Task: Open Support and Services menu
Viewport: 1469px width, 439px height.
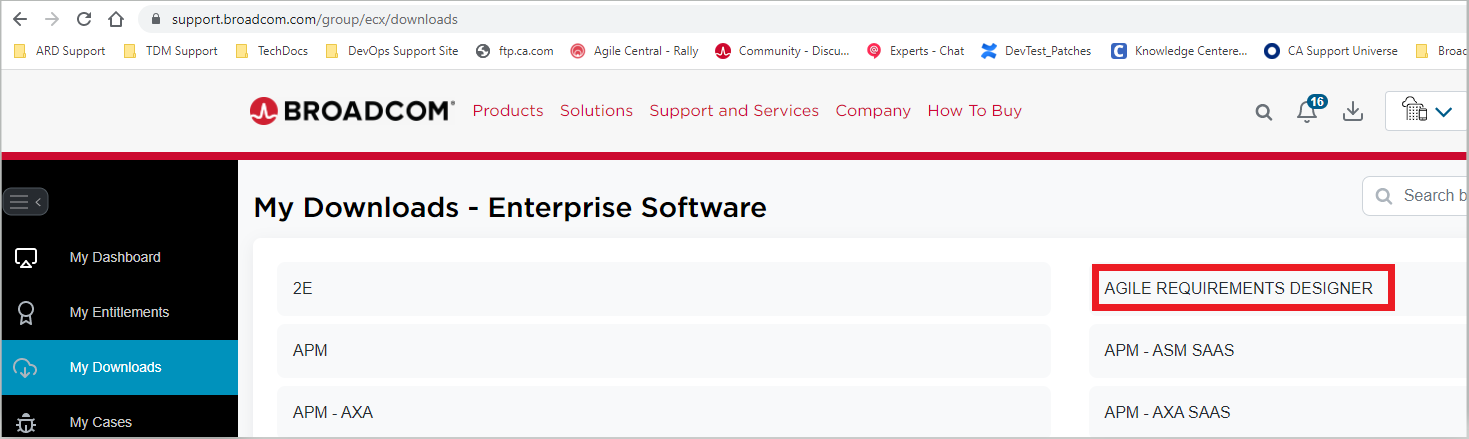Action: click(x=734, y=111)
